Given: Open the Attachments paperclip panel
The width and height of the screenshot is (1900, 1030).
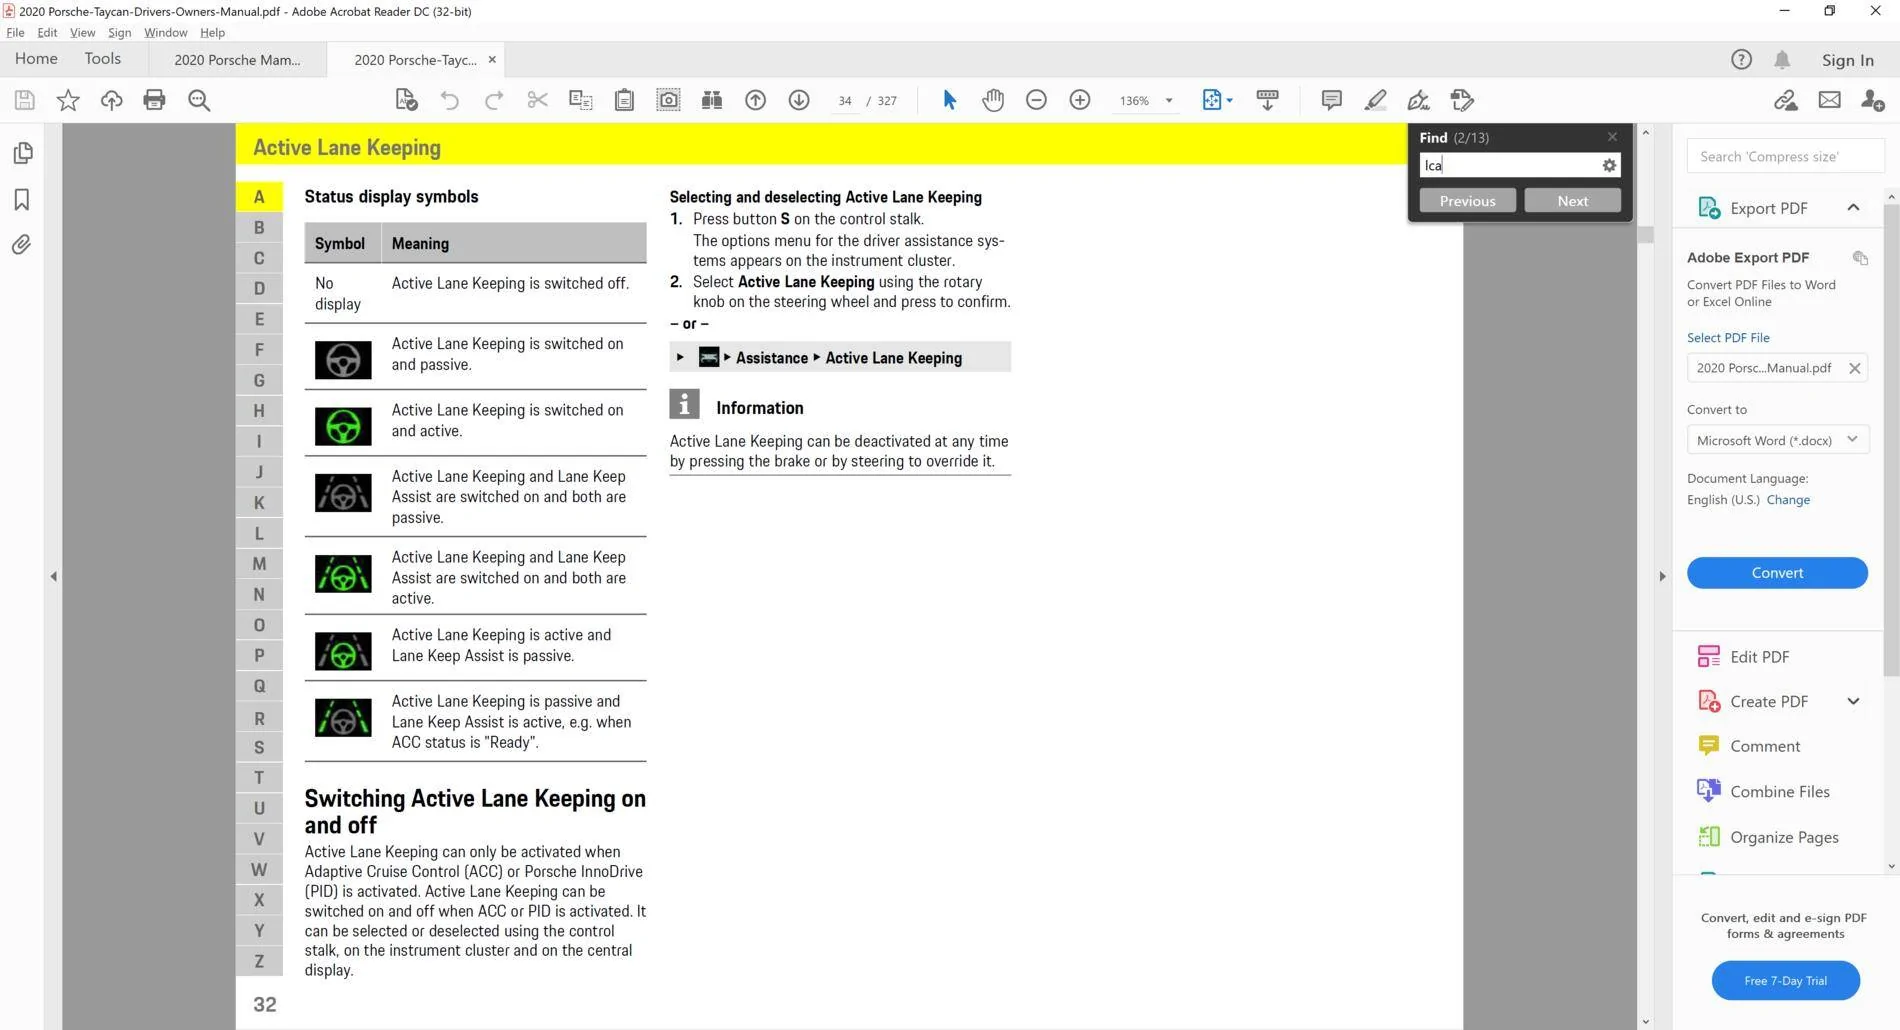Looking at the screenshot, I should click(21, 245).
